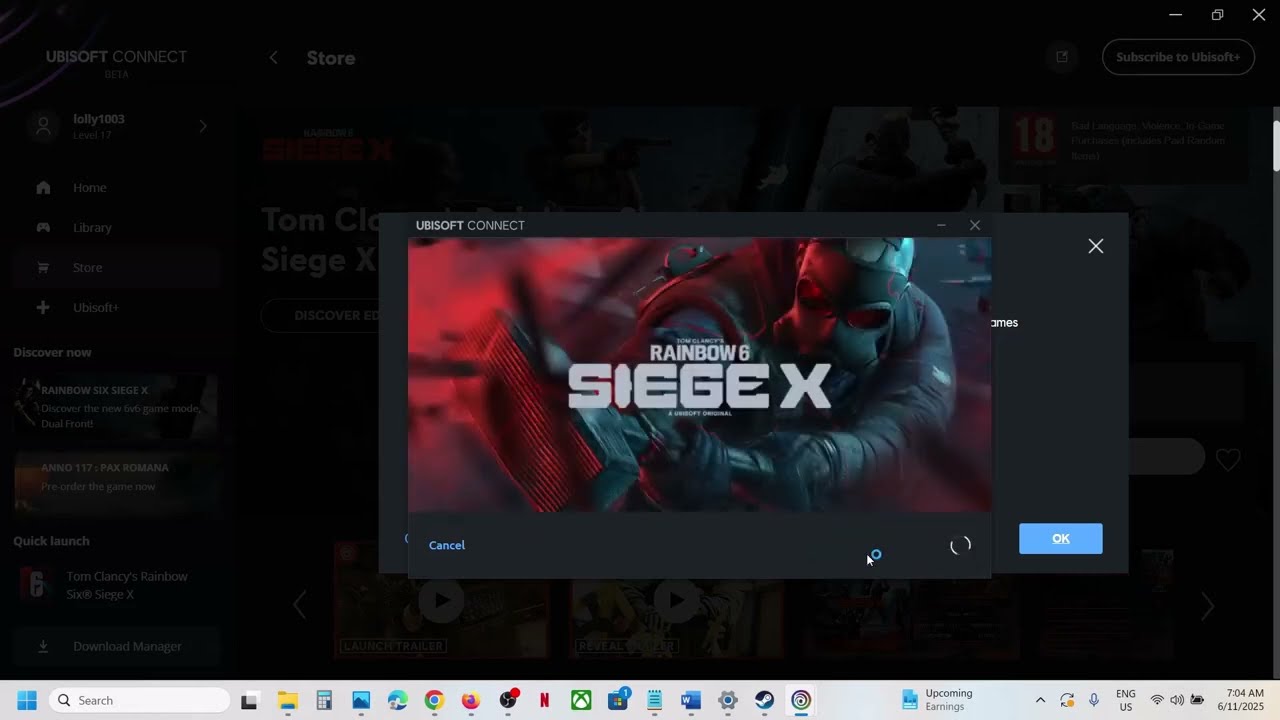Show hidden system tray icons
The width and height of the screenshot is (1280, 720).
[x=1040, y=700]
